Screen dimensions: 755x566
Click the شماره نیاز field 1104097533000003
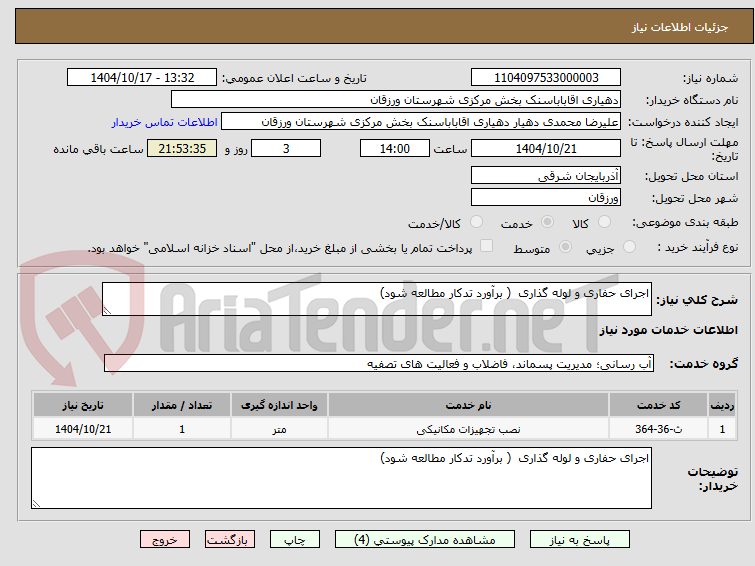pyautogui.click(x=546, y=78)
